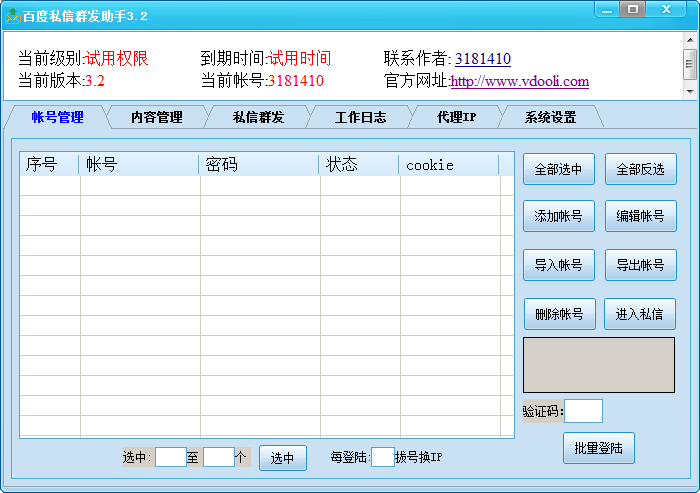
Task: Click the 删除帐号 button
Action: point(559,314)
